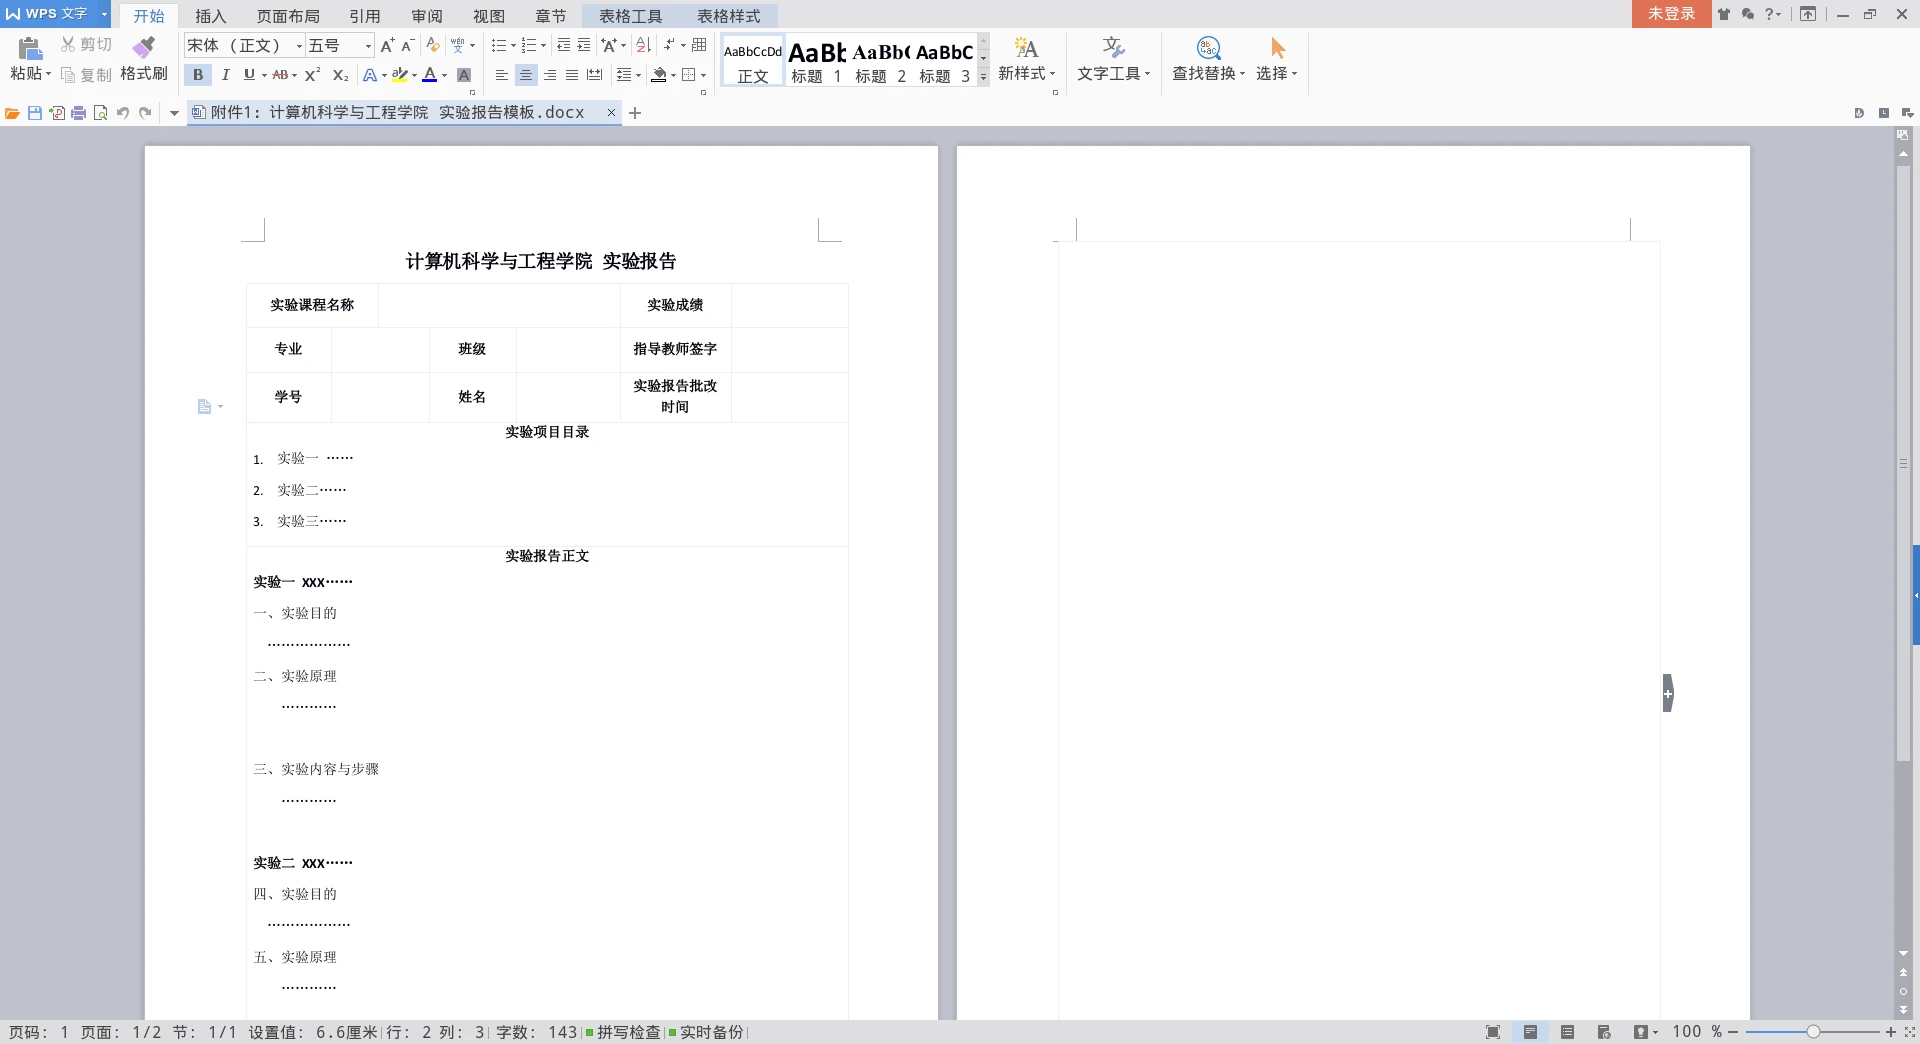Click the 未登录 login button
Image resolution: width=1920 pixels, height=1044 pixels.
[x=1671, y=14]
